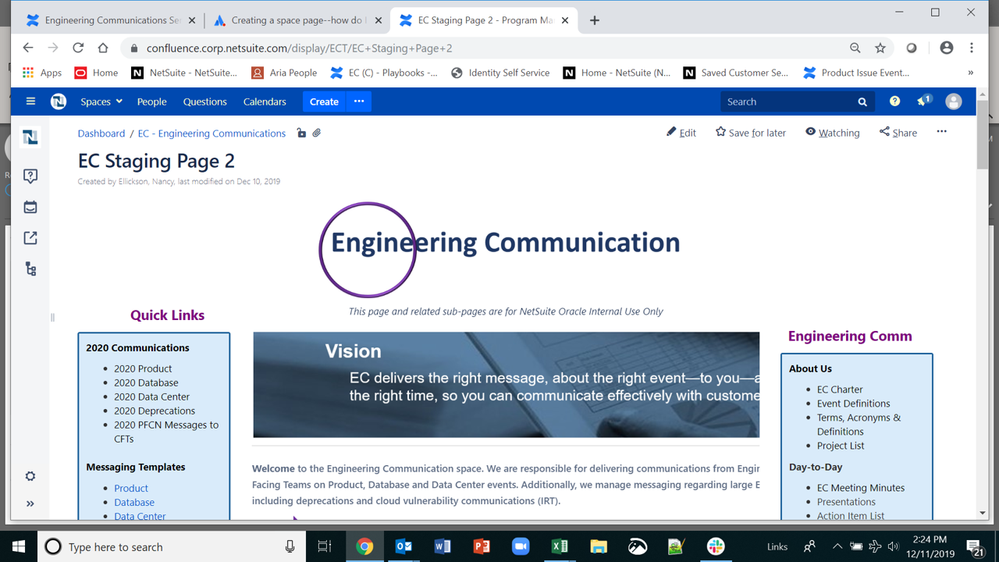This screenshot has height=562, width=999.
Task: Open the calendar icon in the left sidebar
Action: coord(30,207)
